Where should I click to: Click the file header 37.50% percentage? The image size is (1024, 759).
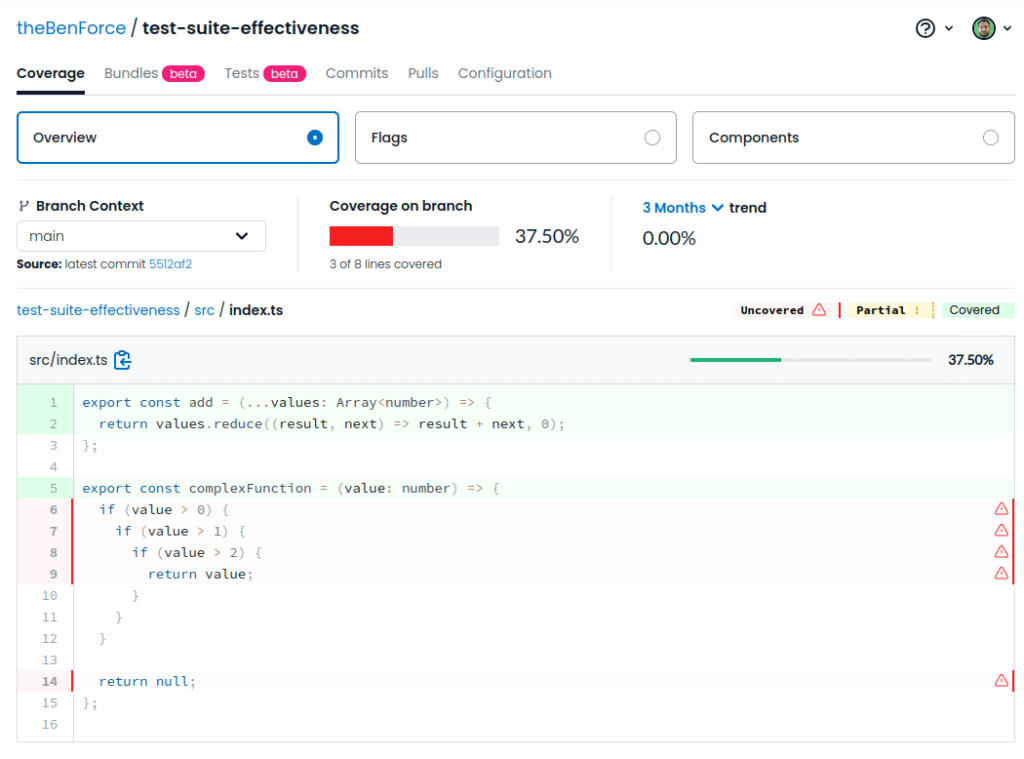pos(970,360)
